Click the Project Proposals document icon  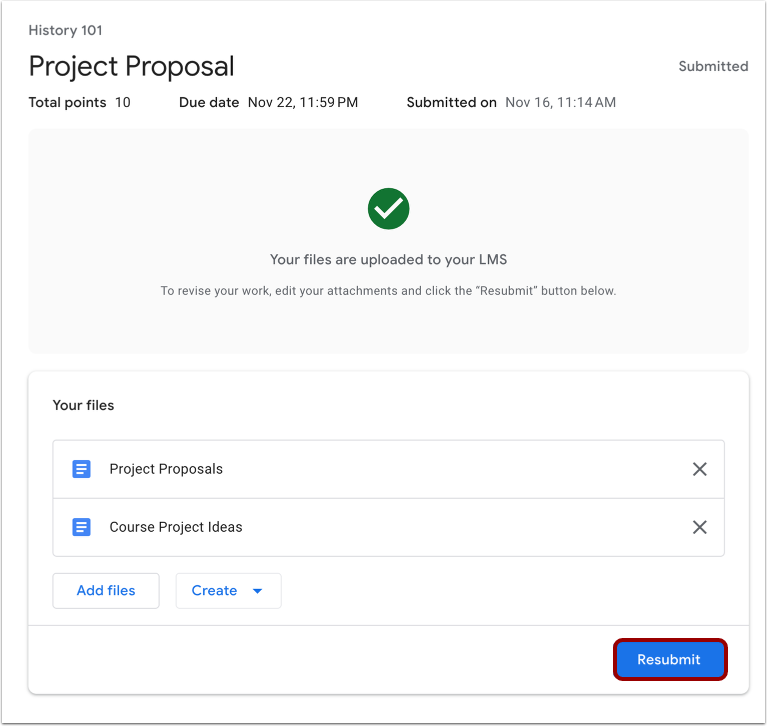click(x=81, y=469)
